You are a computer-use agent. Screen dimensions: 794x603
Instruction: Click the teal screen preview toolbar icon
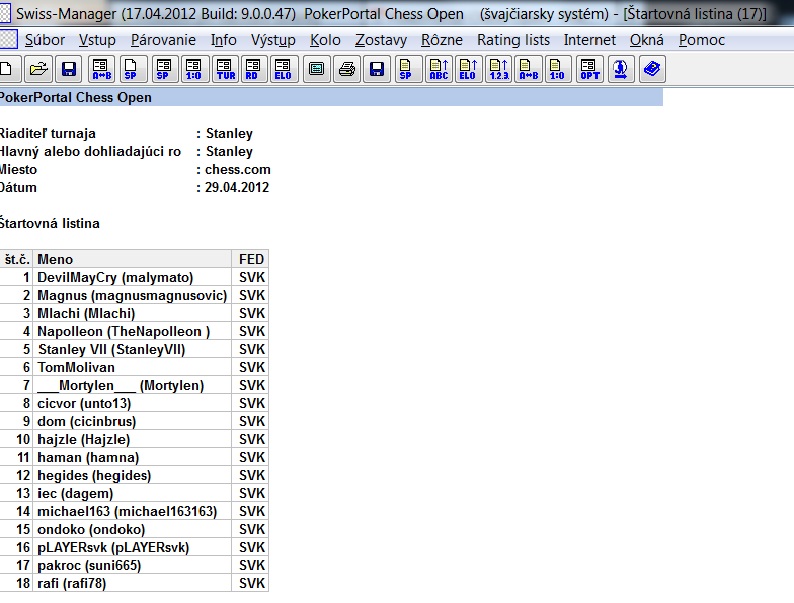(x=316, y=69)
